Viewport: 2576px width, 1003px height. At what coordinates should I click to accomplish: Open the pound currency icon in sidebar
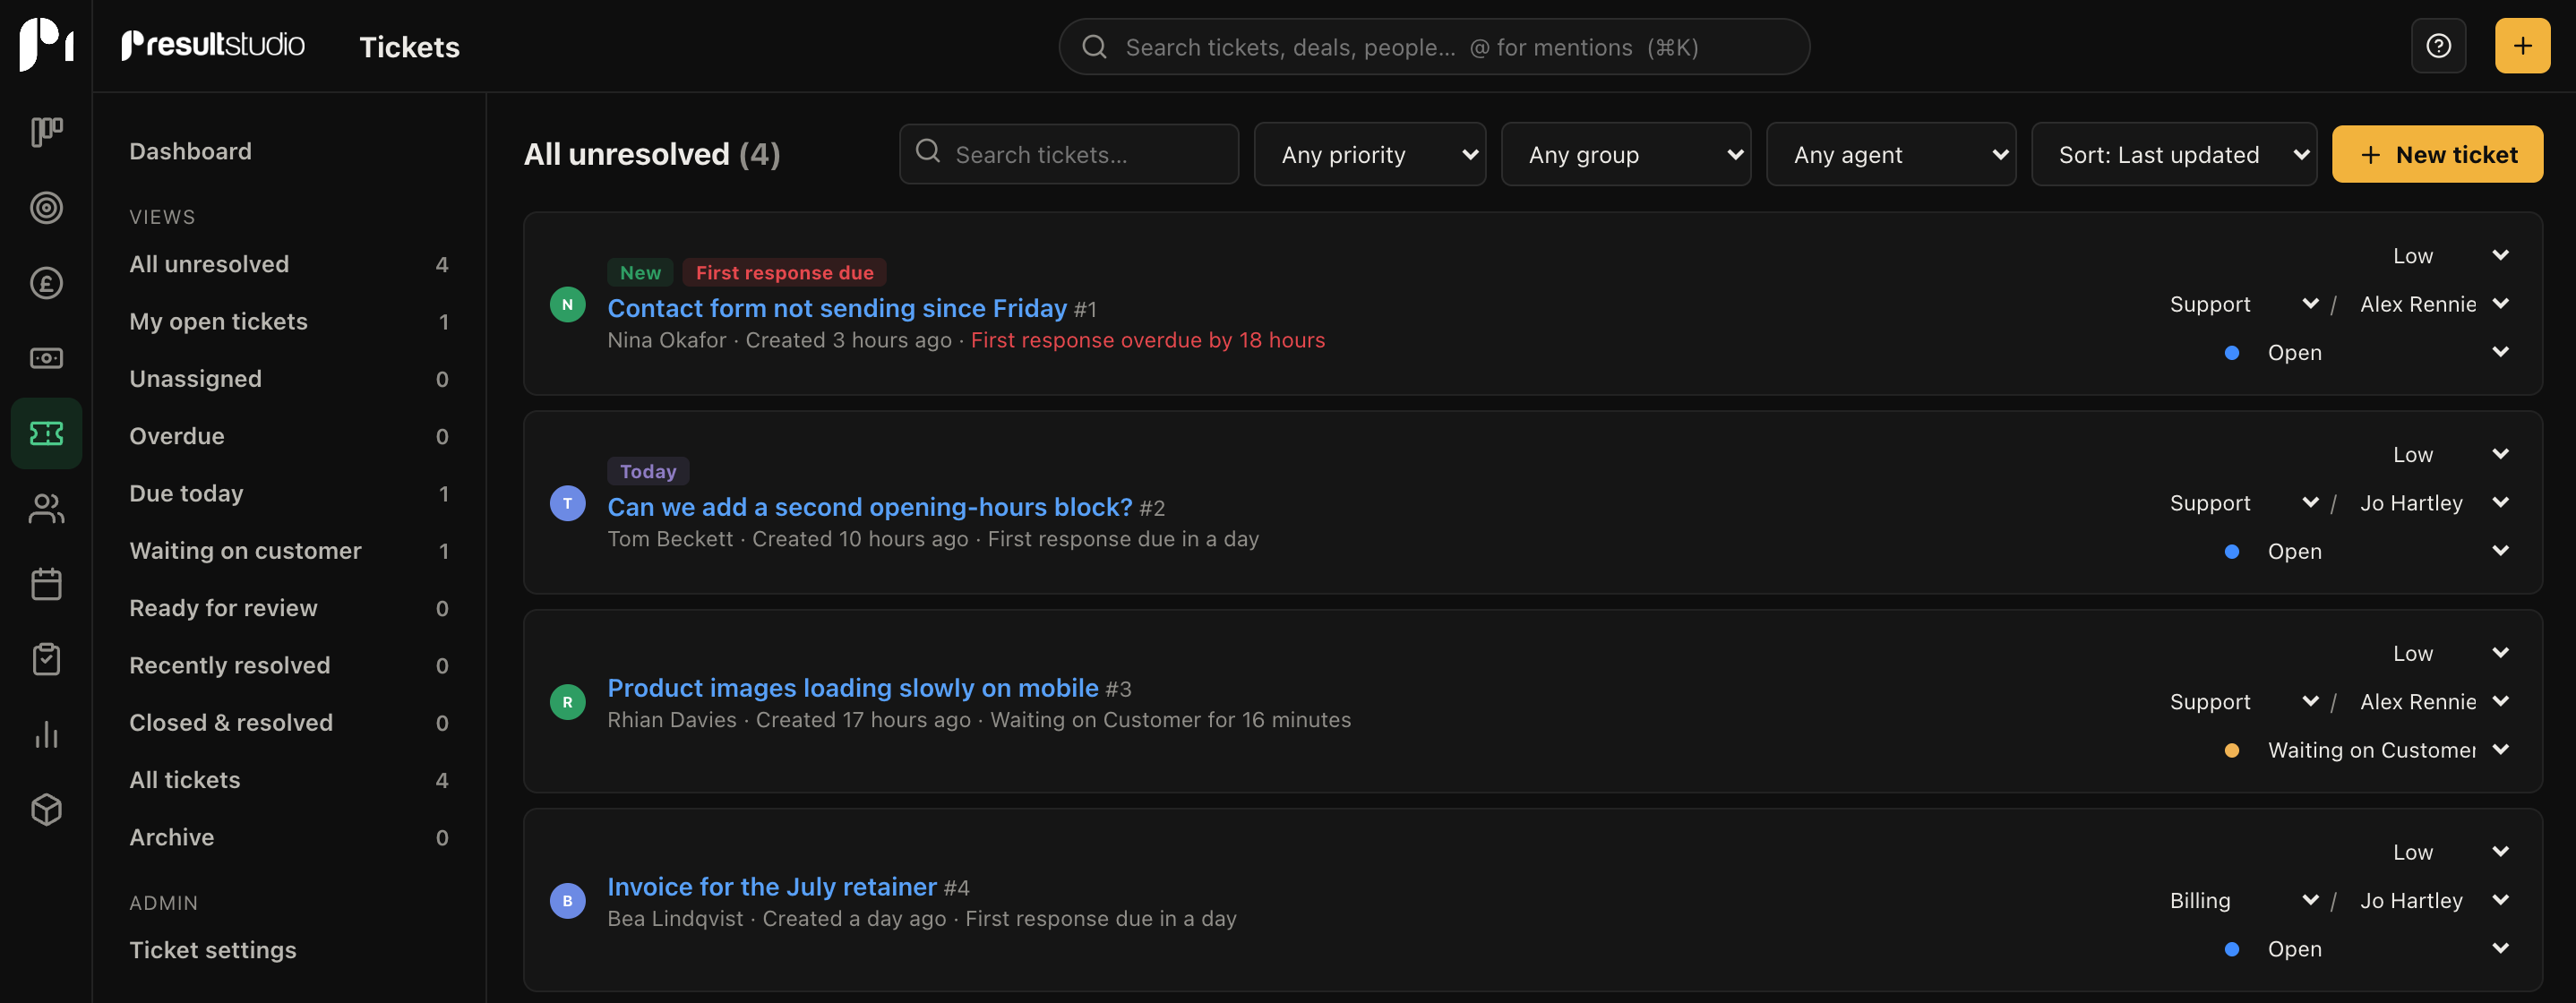46,283
